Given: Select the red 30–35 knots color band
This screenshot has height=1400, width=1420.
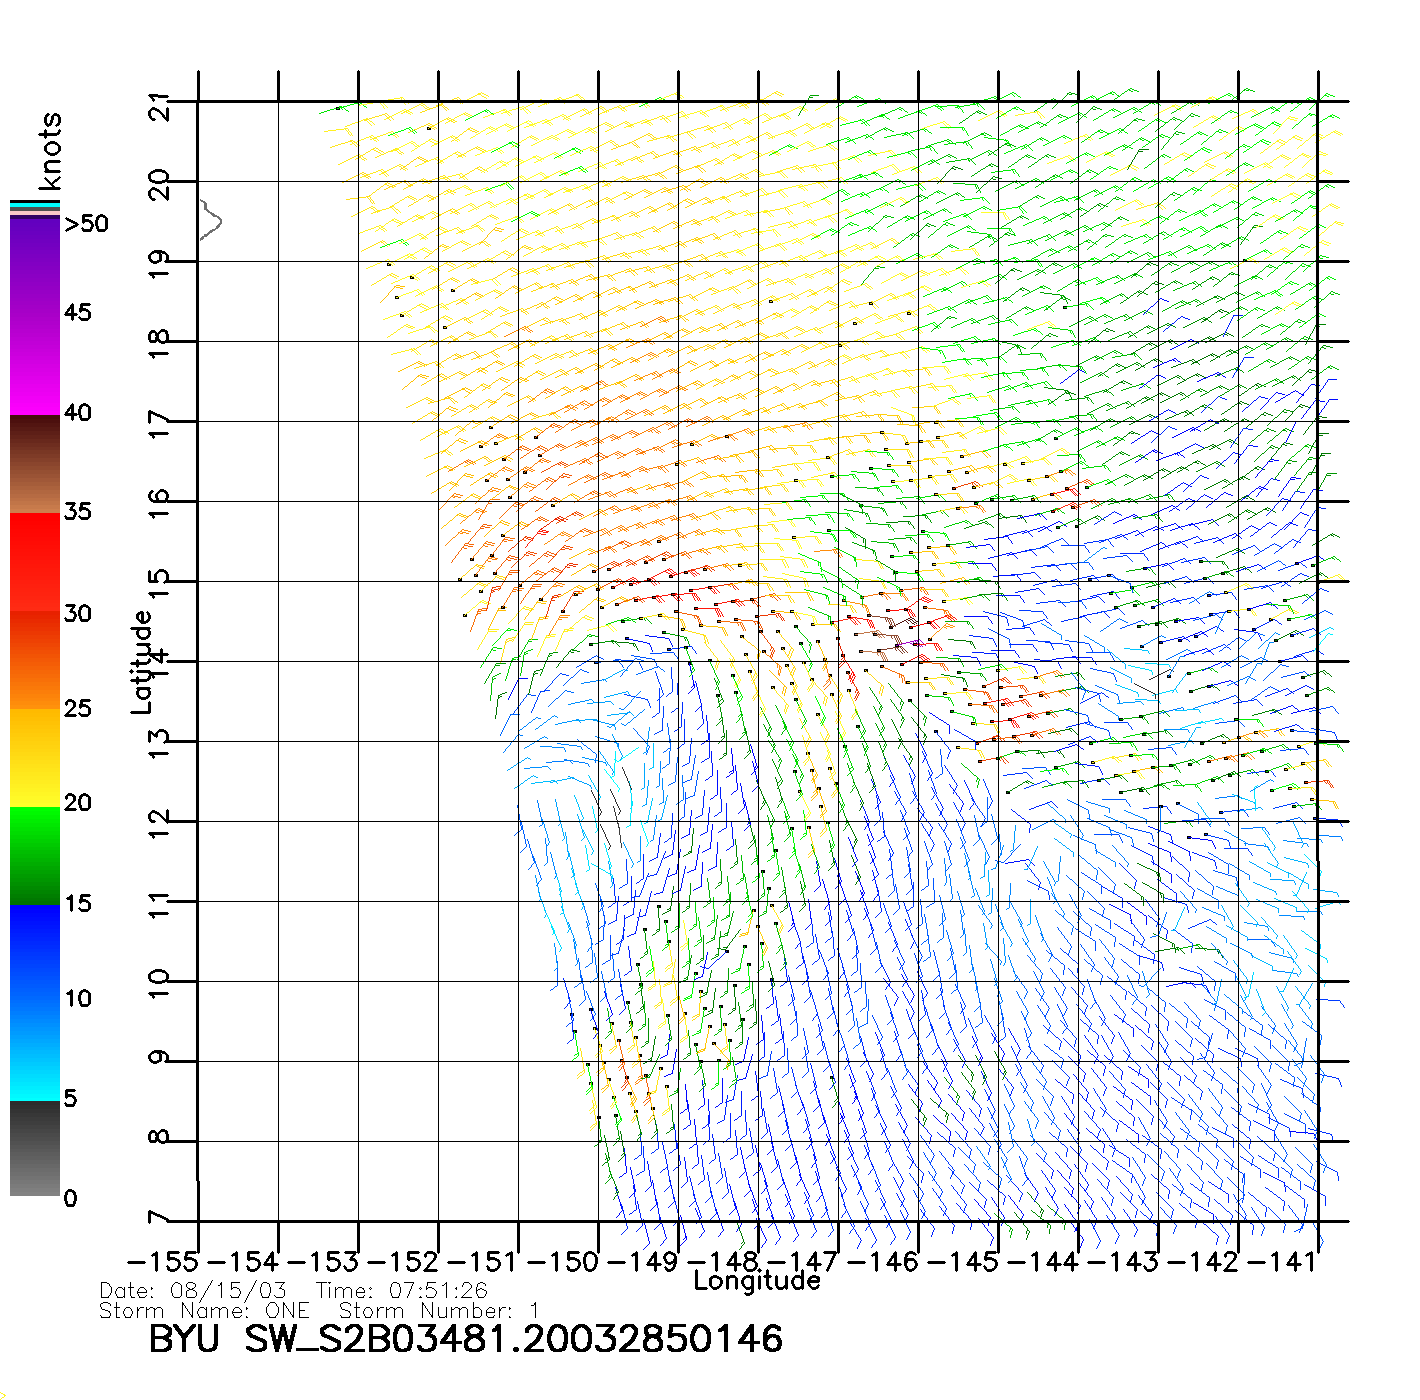Looking at the screenshot, I should [35, 560].
